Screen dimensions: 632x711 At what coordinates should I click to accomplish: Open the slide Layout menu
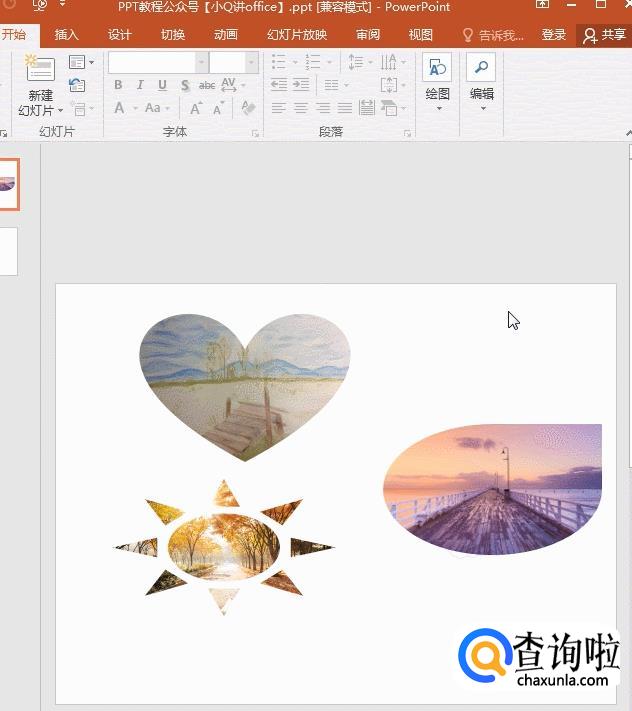81,62
